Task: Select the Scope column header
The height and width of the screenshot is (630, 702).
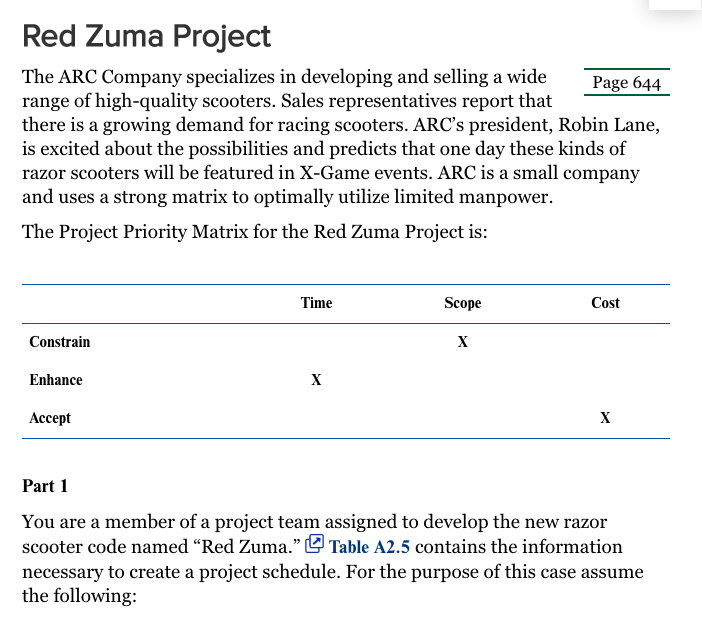Action: click(x=462, y=303)
